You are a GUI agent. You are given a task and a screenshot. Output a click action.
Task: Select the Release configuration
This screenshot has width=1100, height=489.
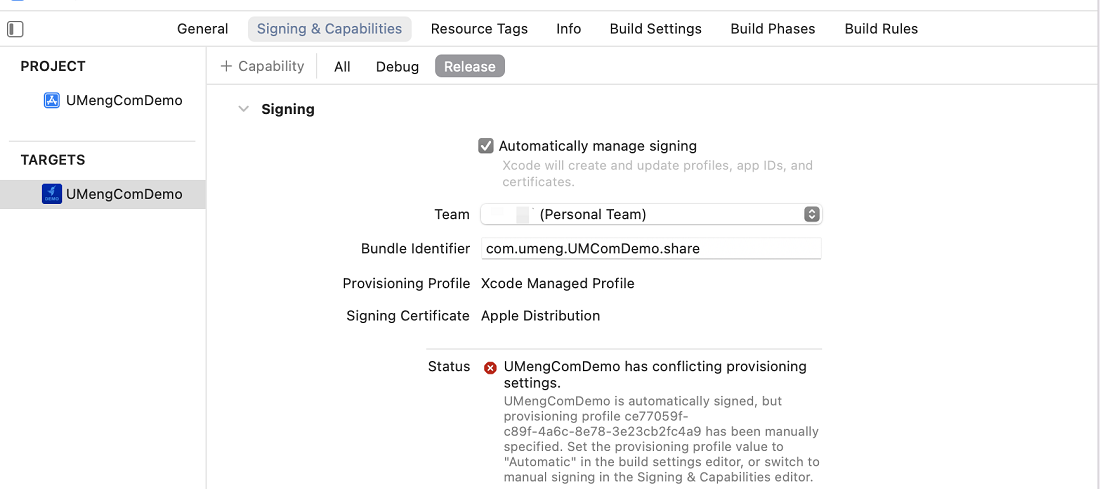coord(470,67)
